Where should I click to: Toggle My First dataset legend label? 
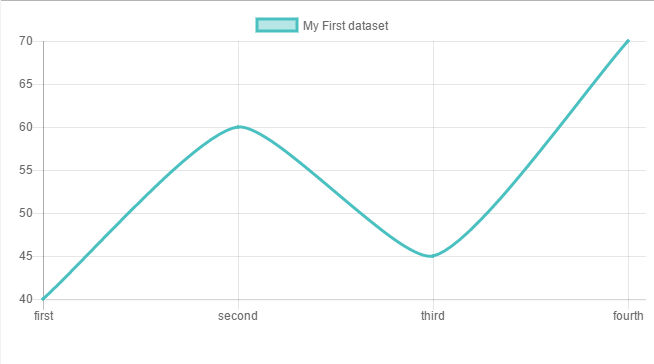(345, 25)
